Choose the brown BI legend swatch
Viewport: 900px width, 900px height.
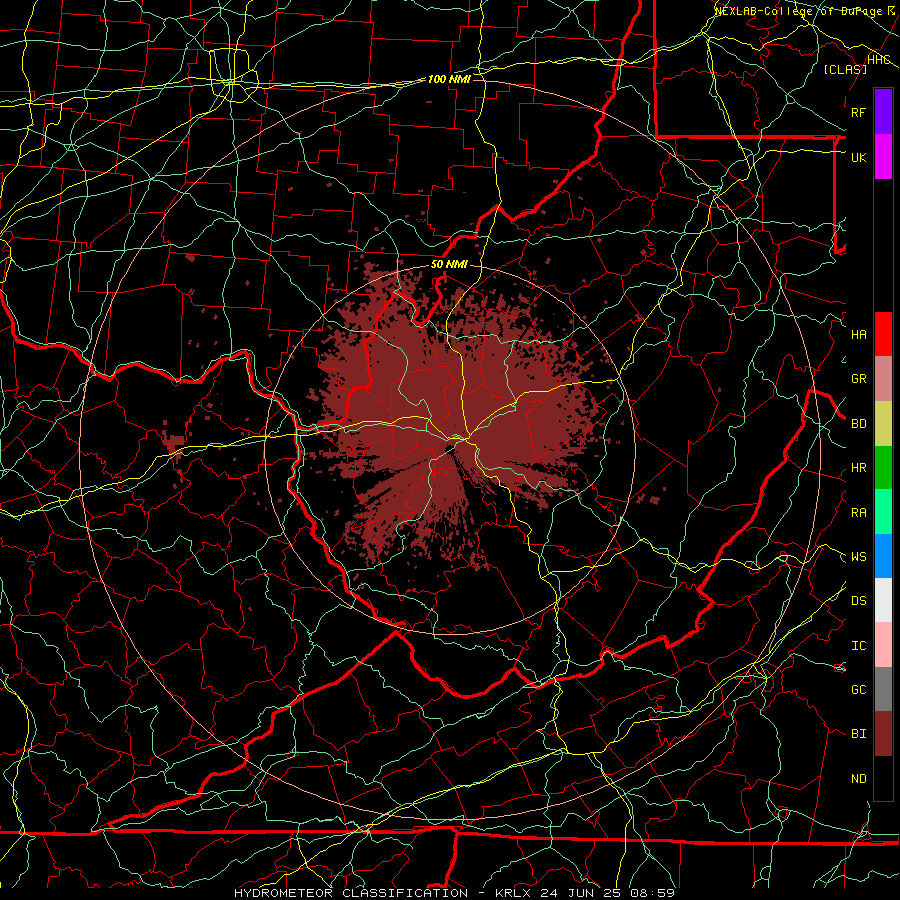(883, 734)
